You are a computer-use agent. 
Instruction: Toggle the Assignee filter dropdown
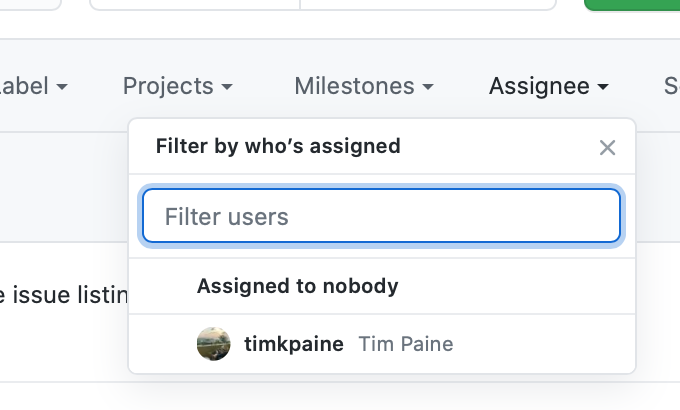(549, 86)
